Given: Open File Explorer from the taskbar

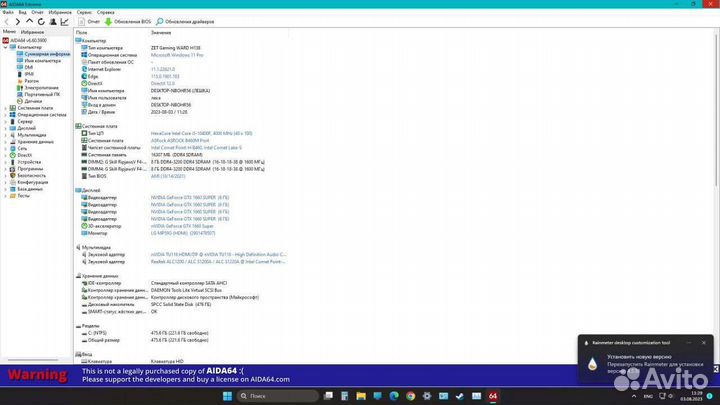Looking at the screenshot, I should tap(361, 396).
